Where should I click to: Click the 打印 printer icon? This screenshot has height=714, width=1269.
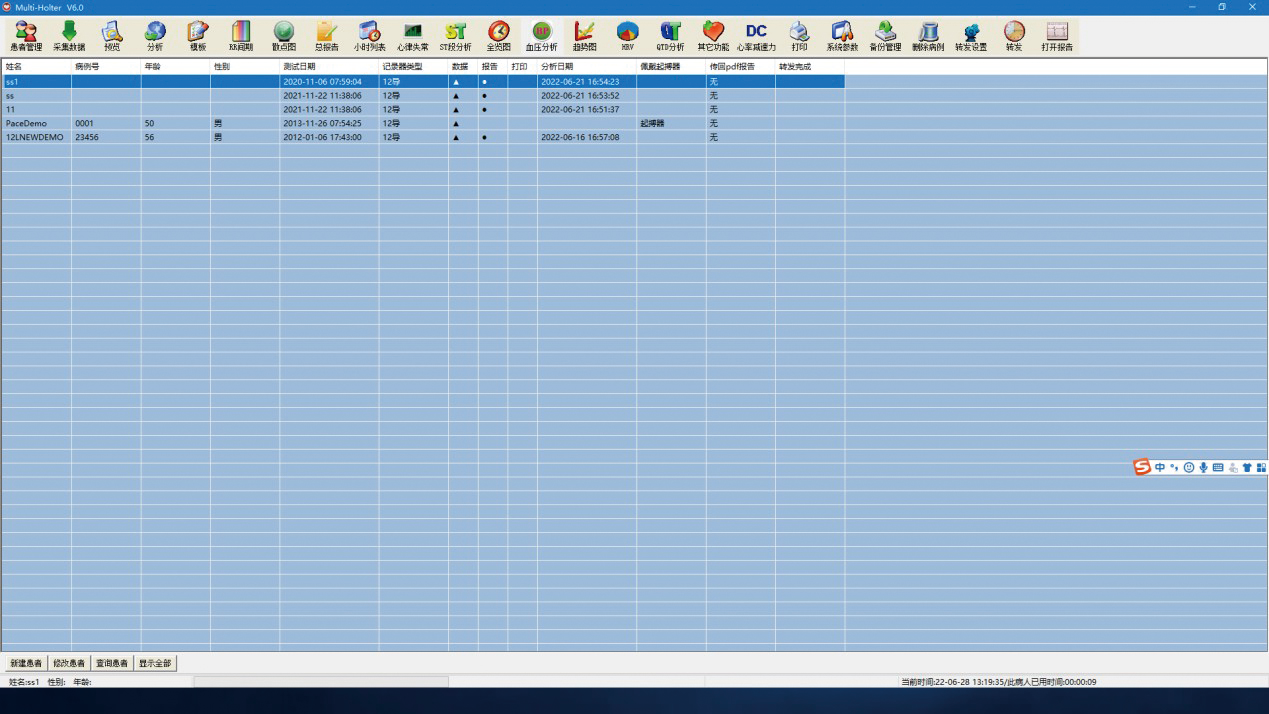tap(799, 36)
